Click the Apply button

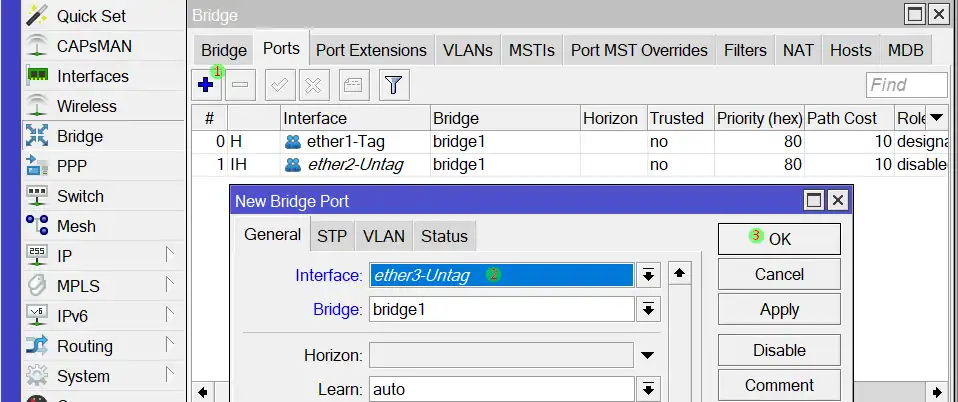779,309
